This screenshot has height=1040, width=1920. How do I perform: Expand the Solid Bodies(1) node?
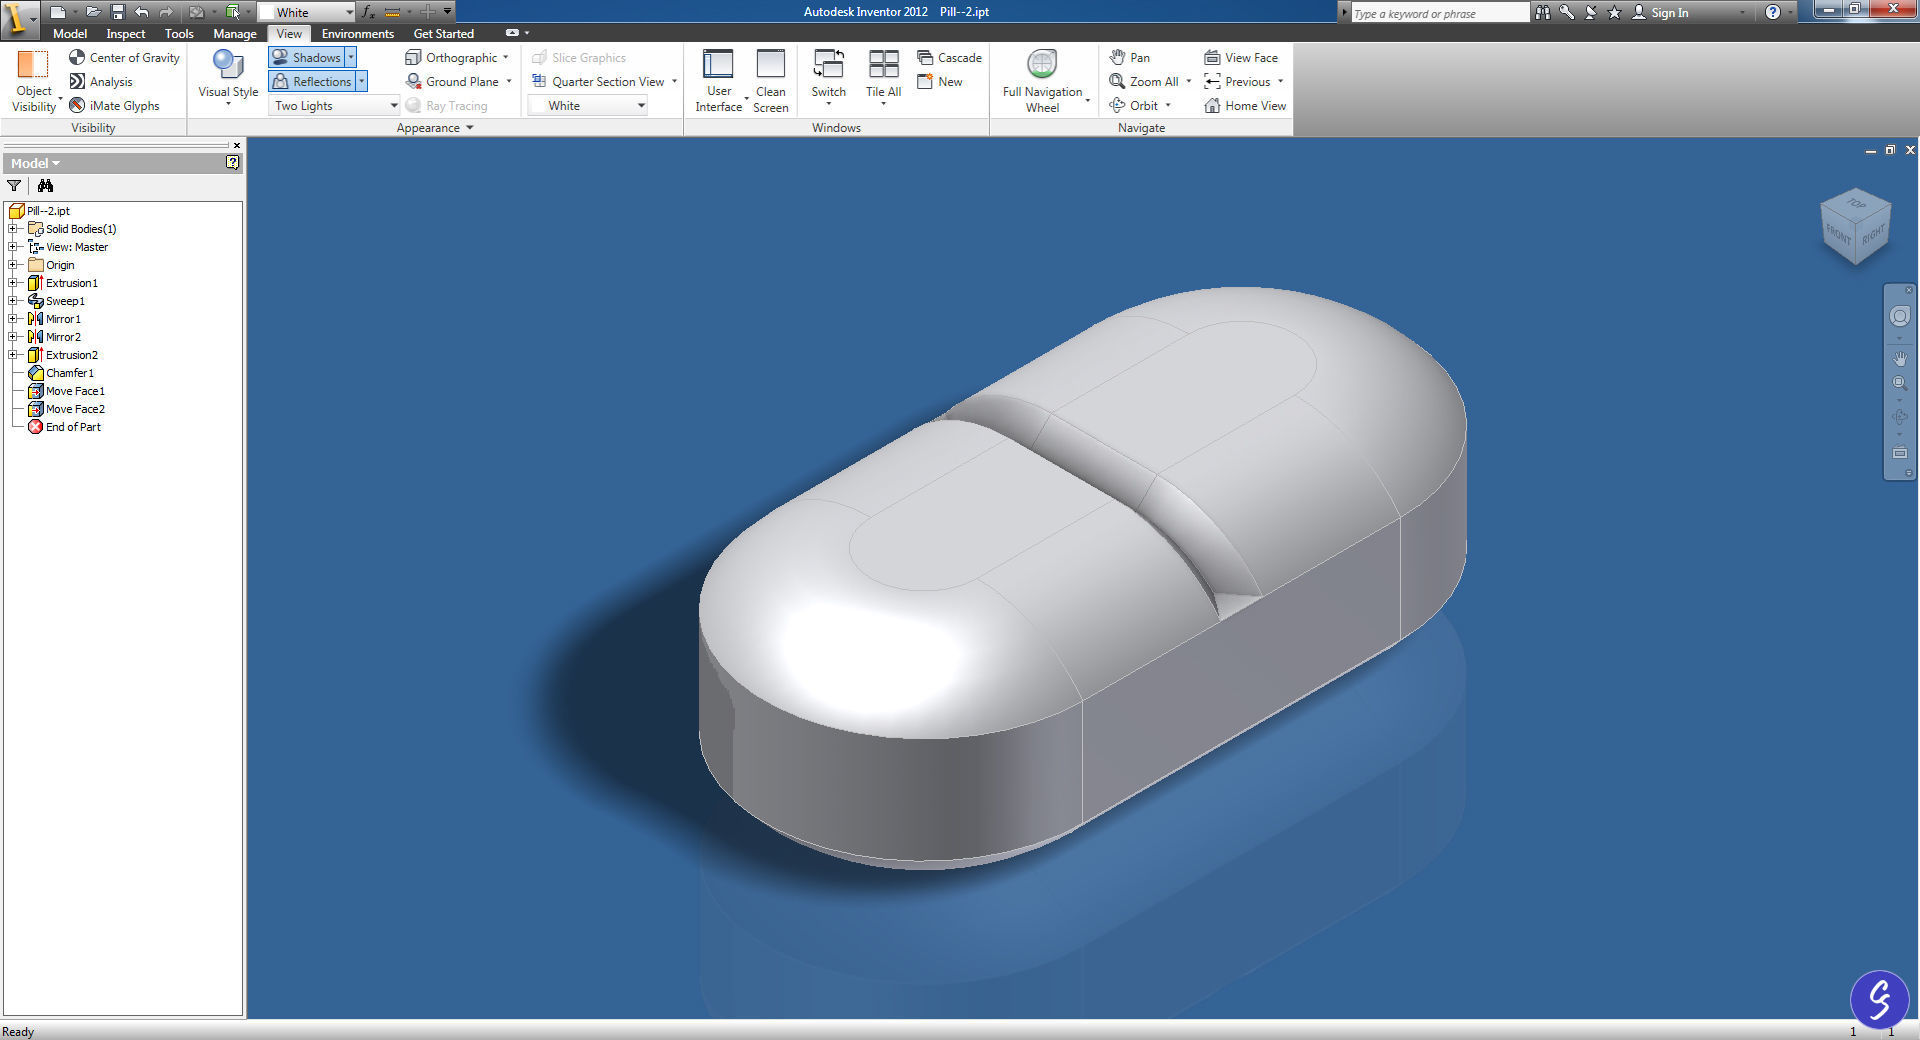(13, 229)
